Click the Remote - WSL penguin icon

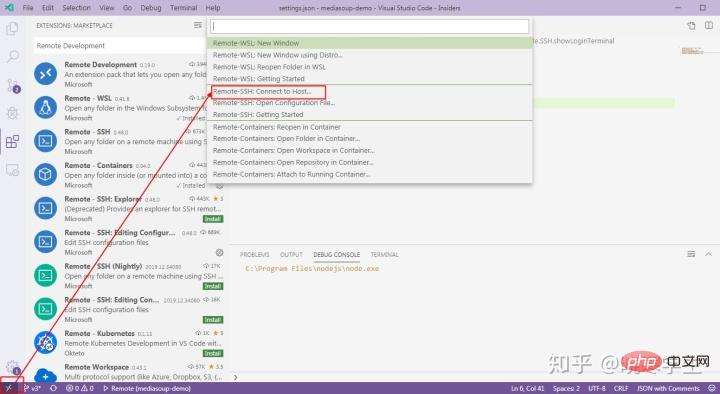click(45, 107)
